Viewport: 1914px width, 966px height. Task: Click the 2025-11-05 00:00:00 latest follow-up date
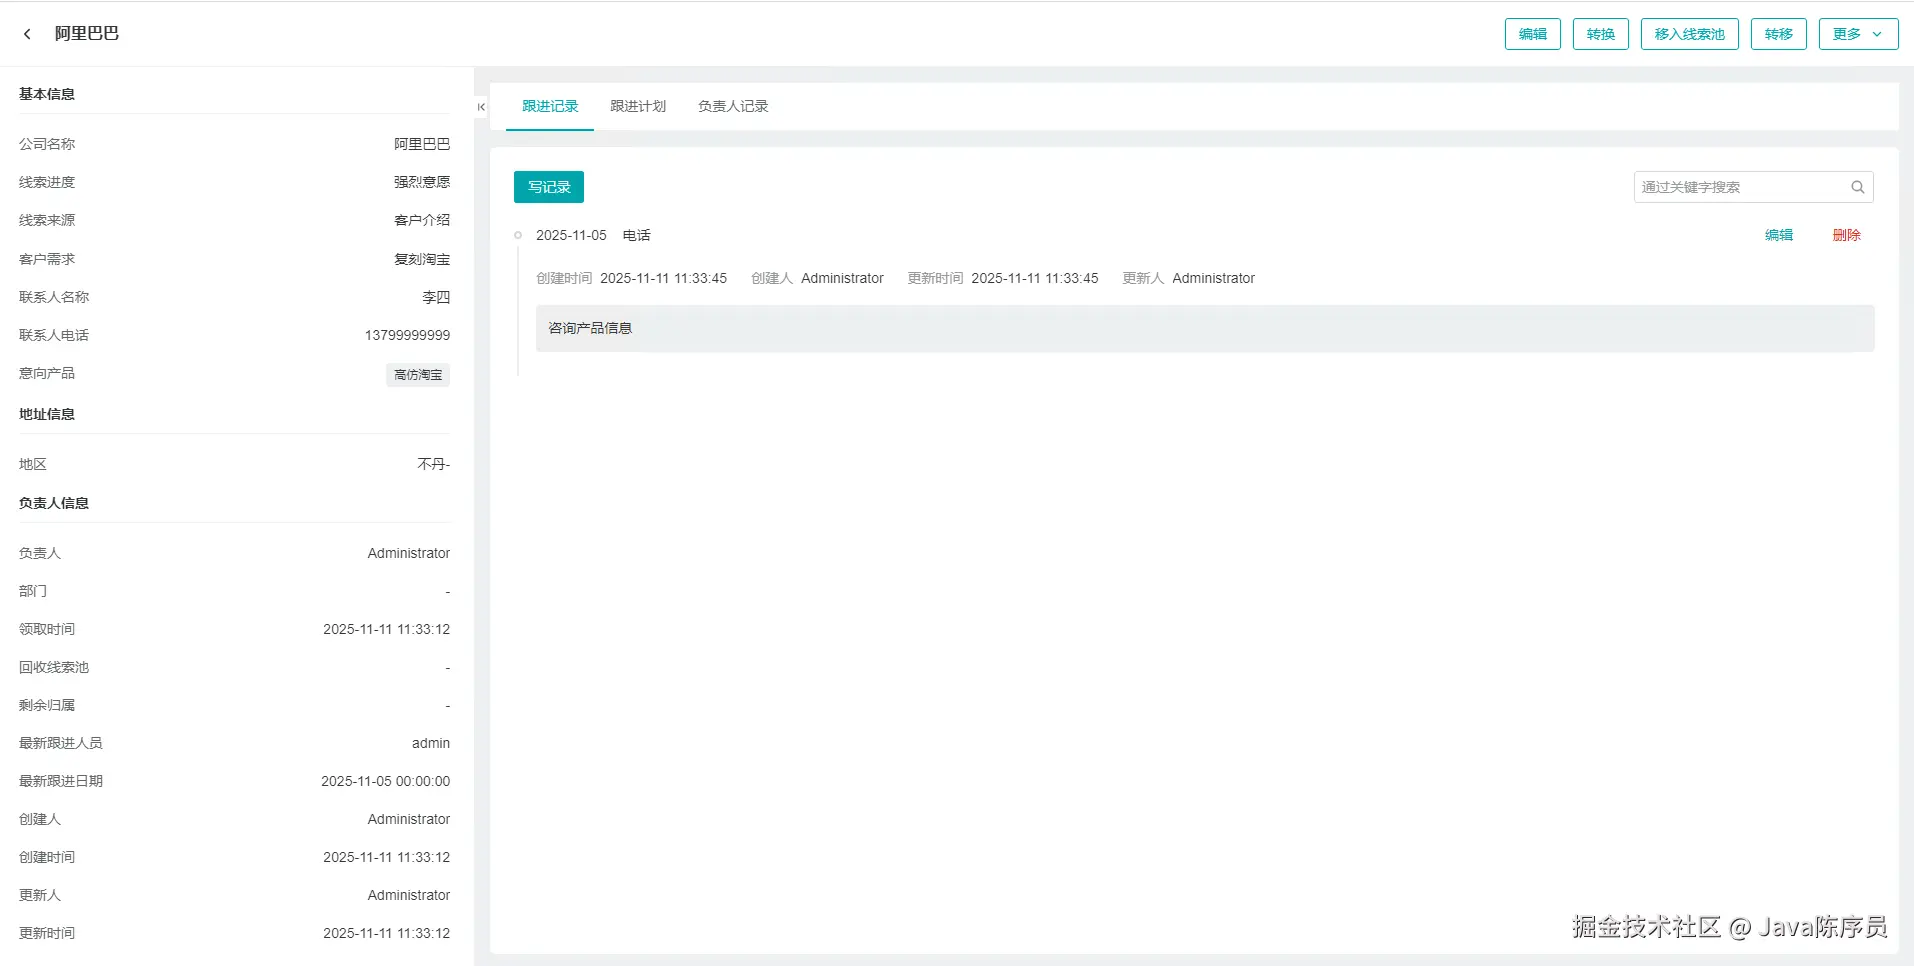coord(386,781)
